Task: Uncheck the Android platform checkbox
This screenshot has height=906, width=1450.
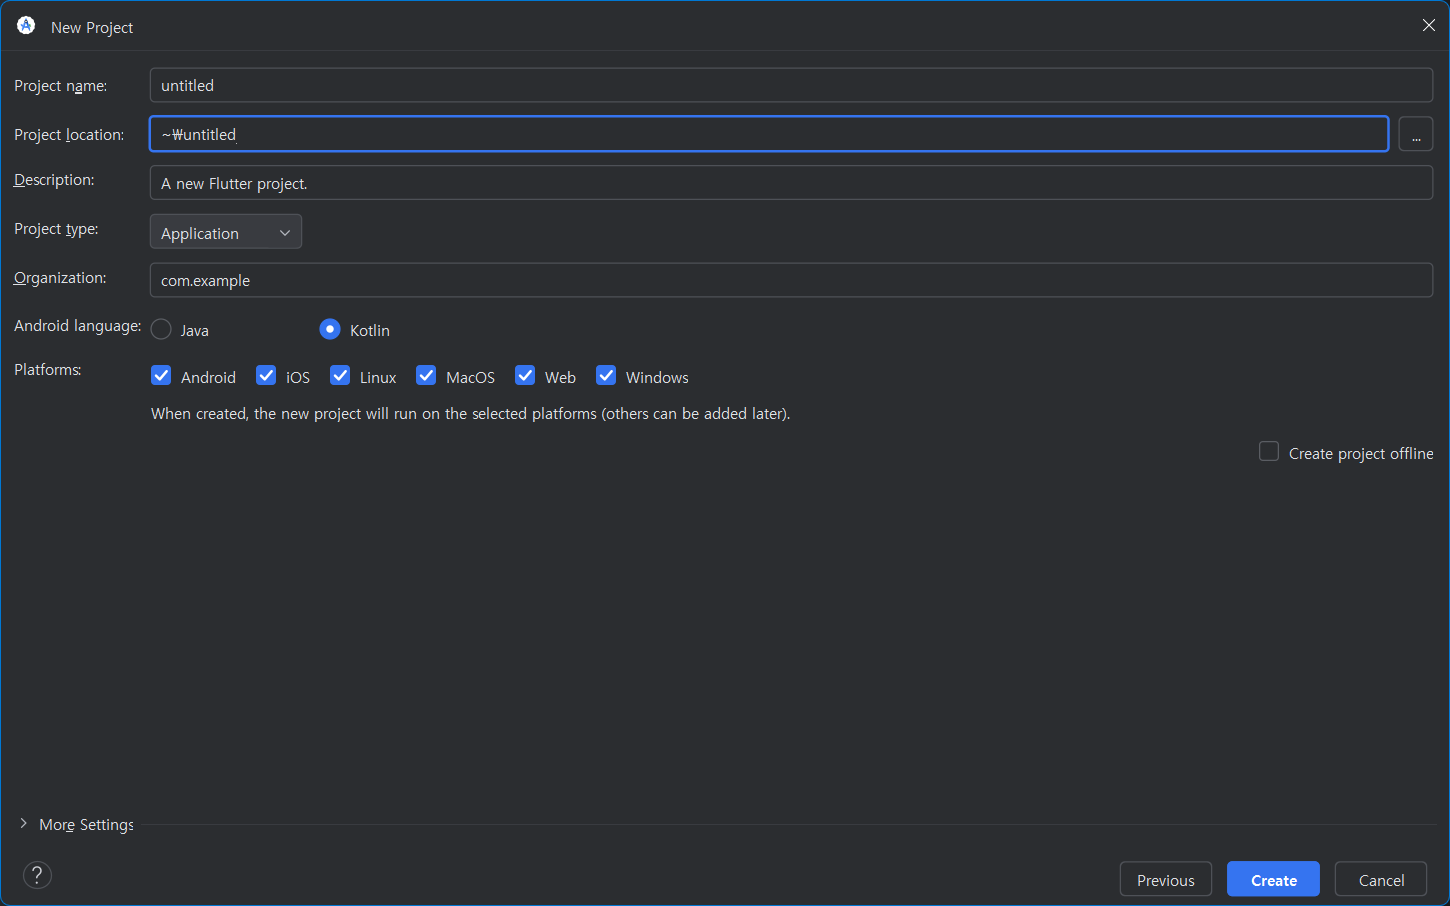Action: coord(161,376)
